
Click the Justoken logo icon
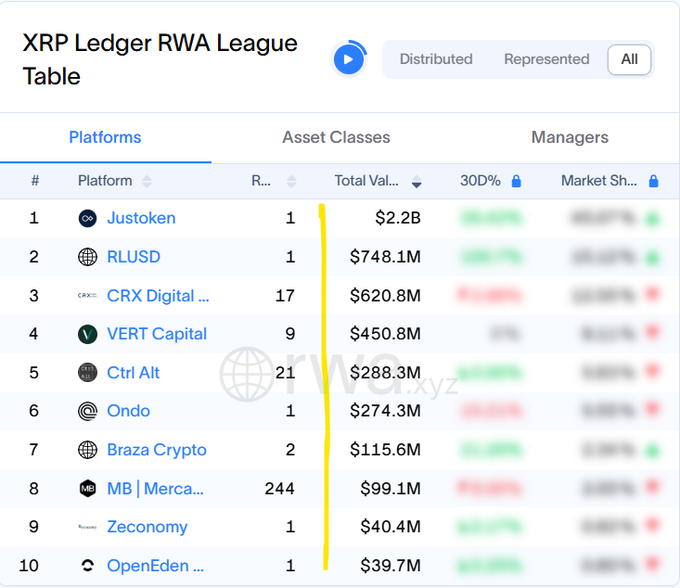point(88,218)
